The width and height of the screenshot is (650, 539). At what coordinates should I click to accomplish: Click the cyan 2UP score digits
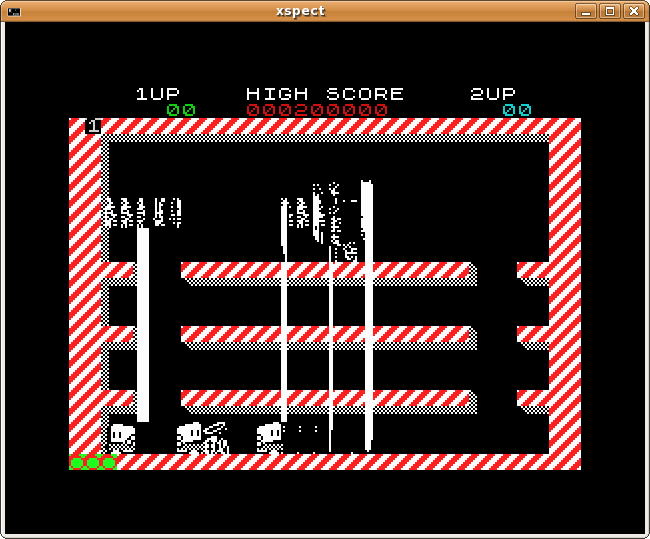coord(517,110)
